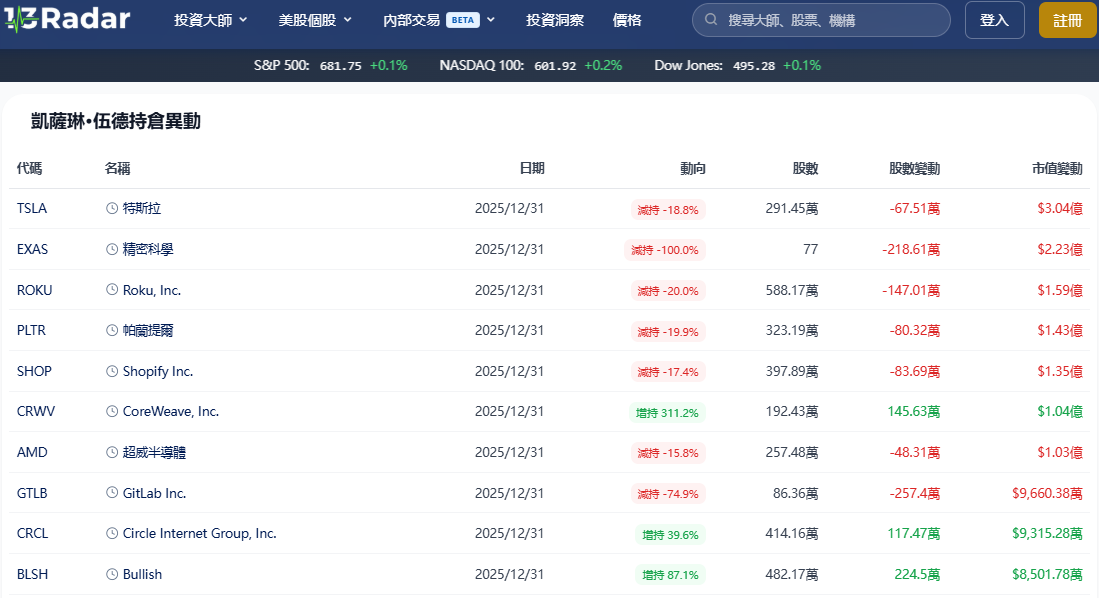Open the 投資大師 menu
The image size is (1099, 598).
coord(210,20)
